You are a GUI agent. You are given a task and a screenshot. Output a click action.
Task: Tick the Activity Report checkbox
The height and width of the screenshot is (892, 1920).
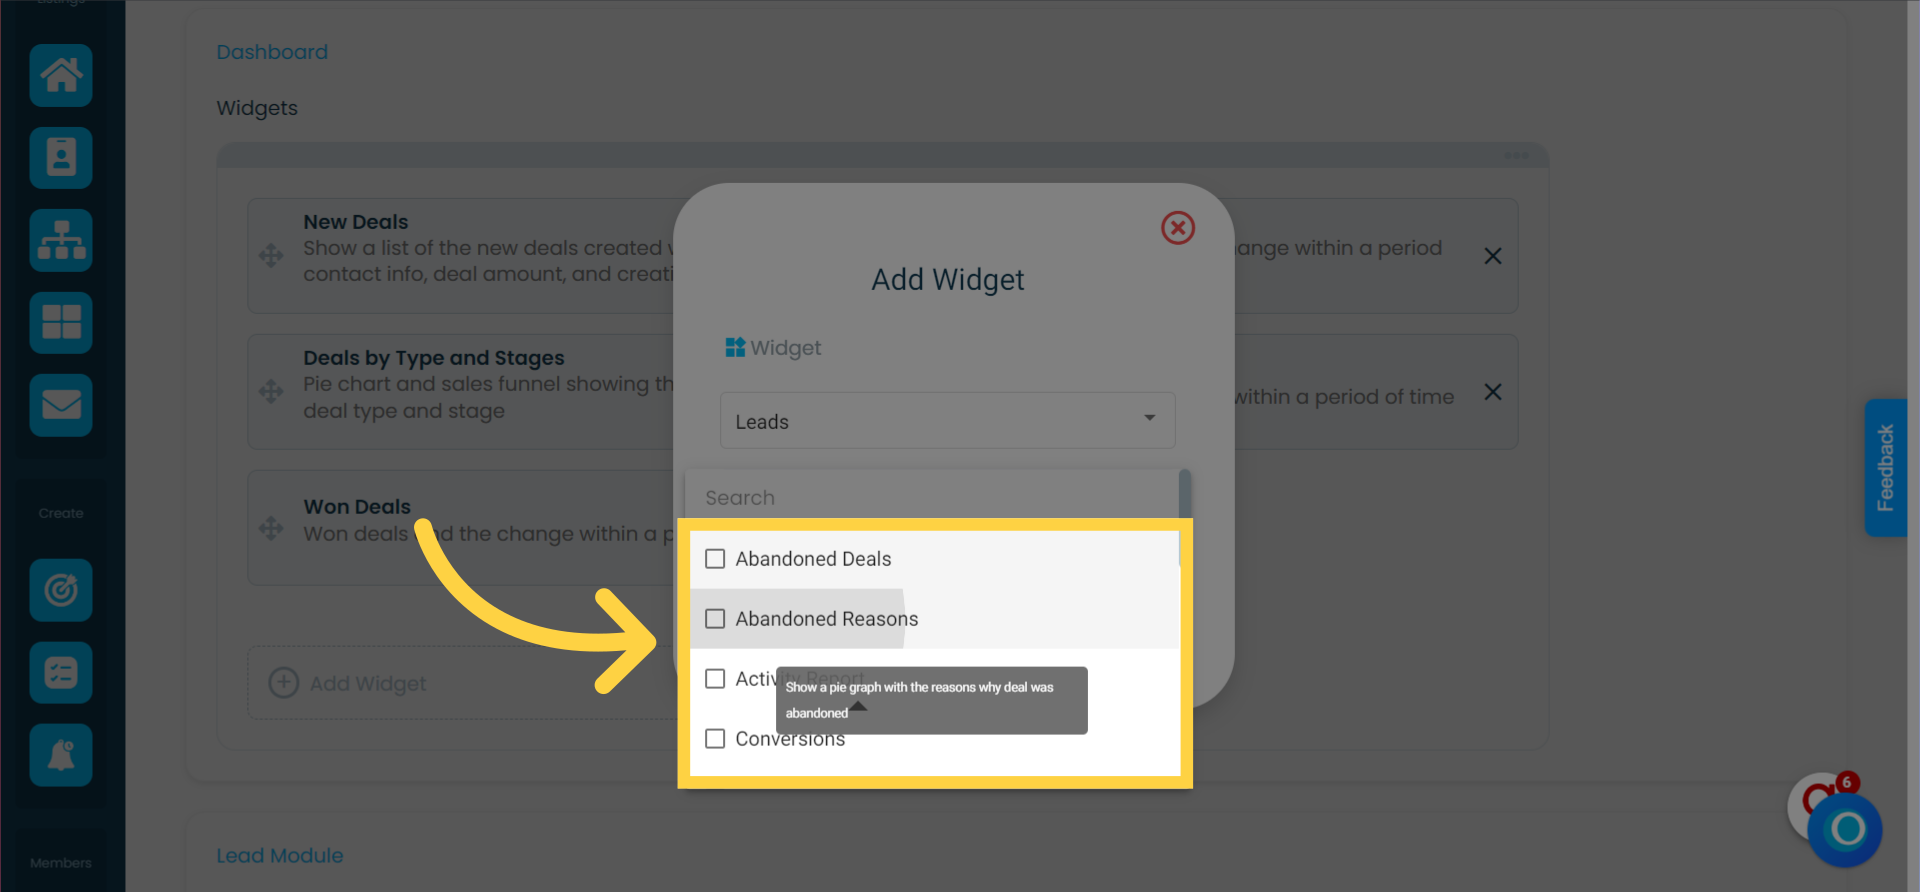715,679
